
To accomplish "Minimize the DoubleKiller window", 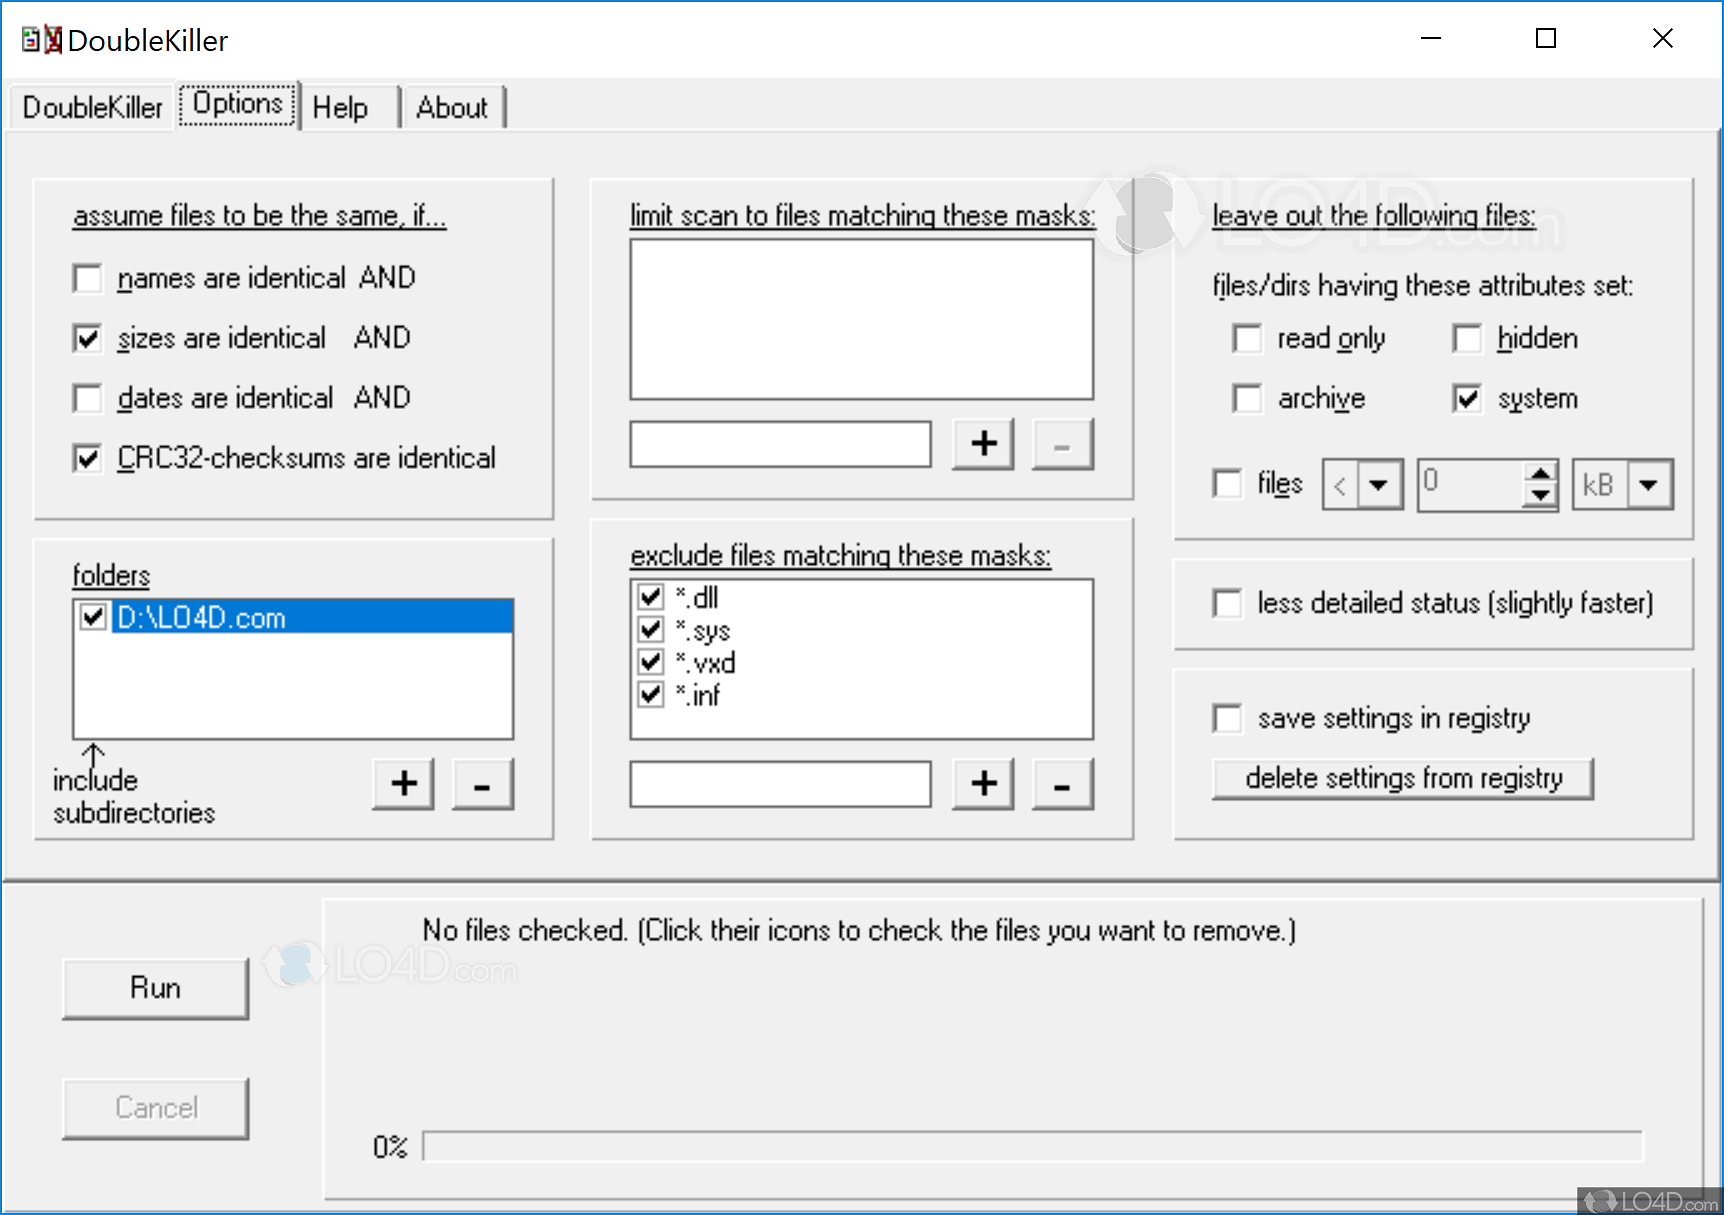I will point(1431,39).
